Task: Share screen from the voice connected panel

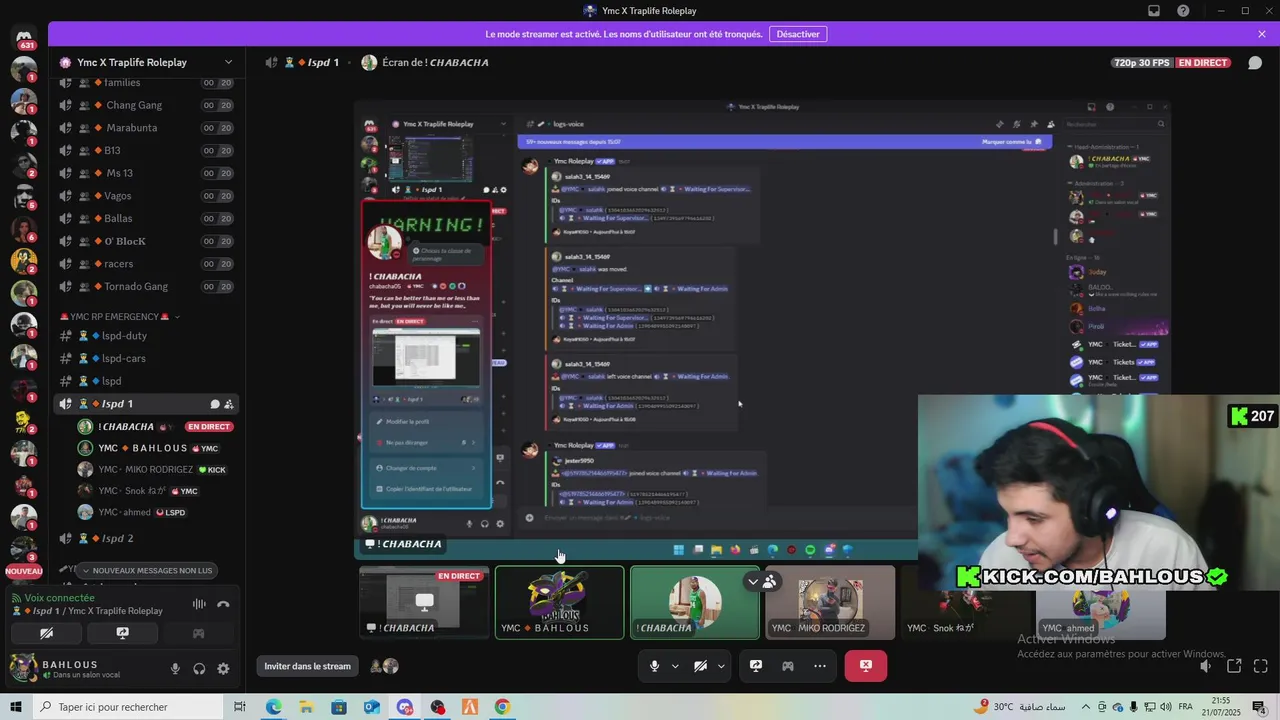Action: point(122,633)
